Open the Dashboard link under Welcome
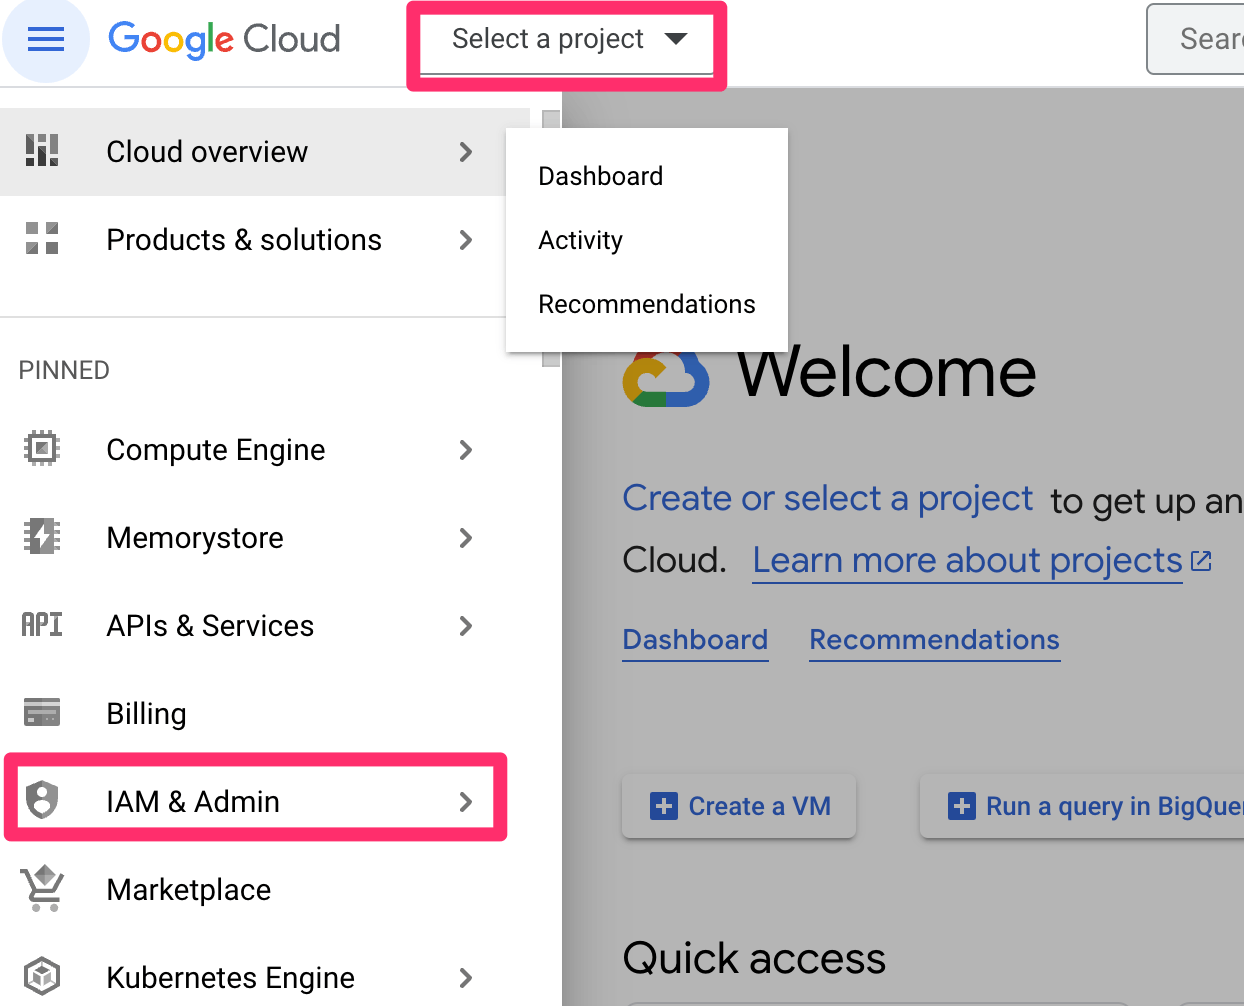The height and width of the screenshot is (1006, 1244). pos(695,640)
